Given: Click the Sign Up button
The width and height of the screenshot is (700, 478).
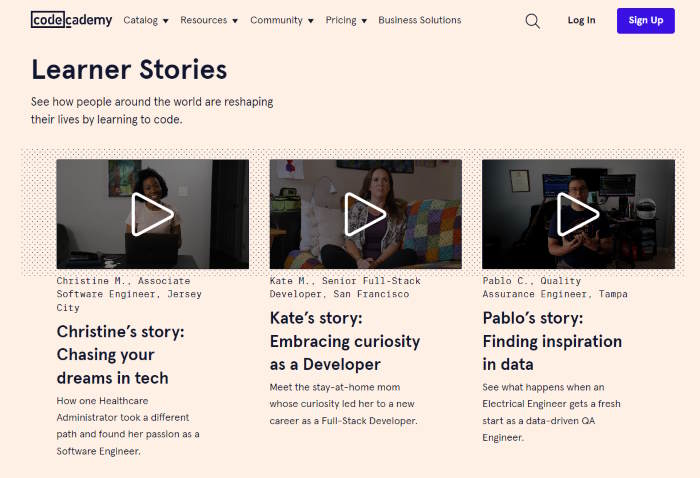Looking at the screenshot, I should (x=646, y=21).
